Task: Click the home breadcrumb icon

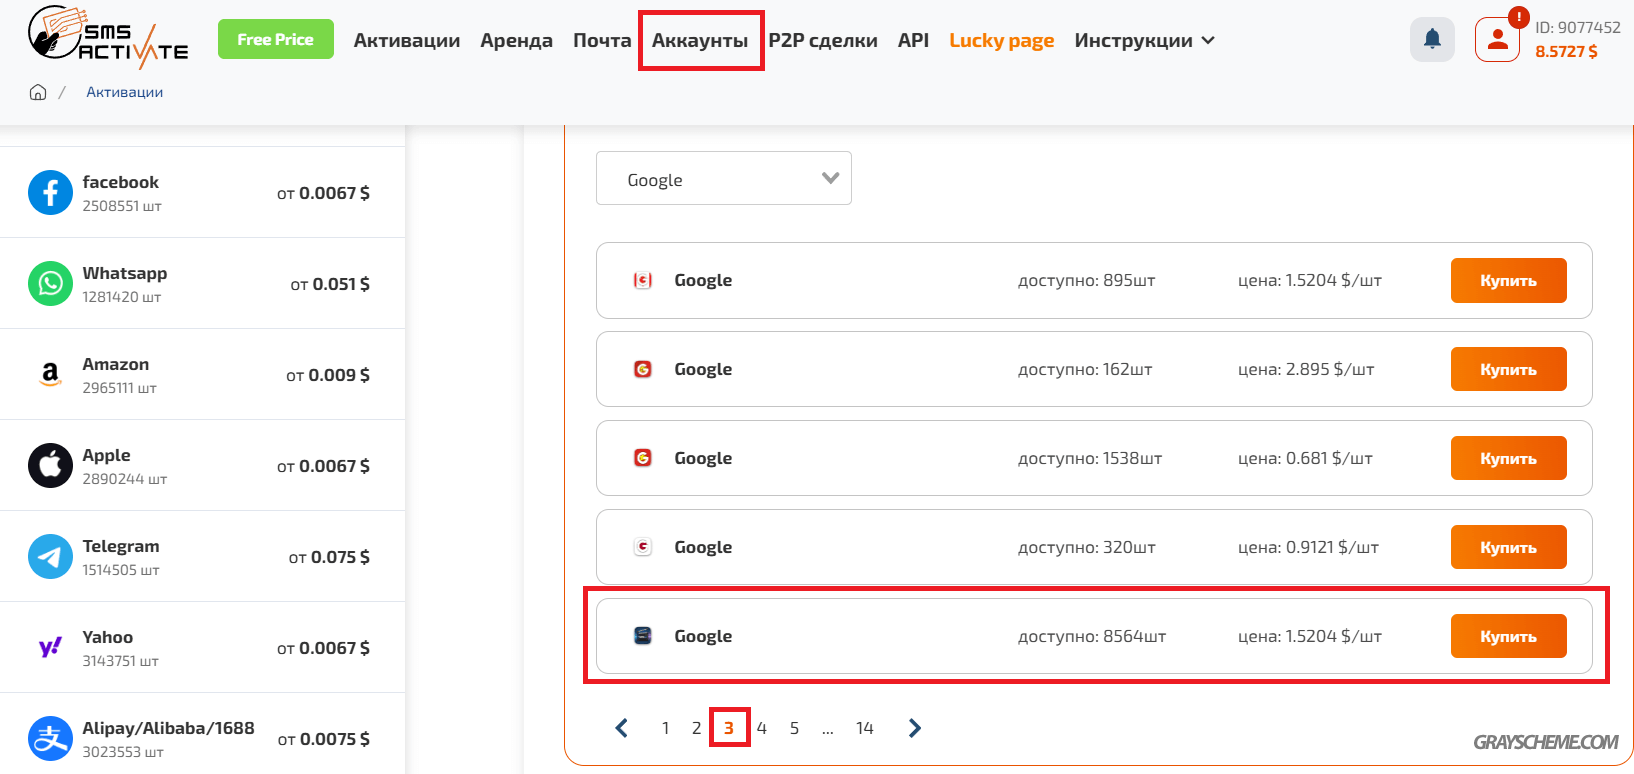Action: click(38, 92)
